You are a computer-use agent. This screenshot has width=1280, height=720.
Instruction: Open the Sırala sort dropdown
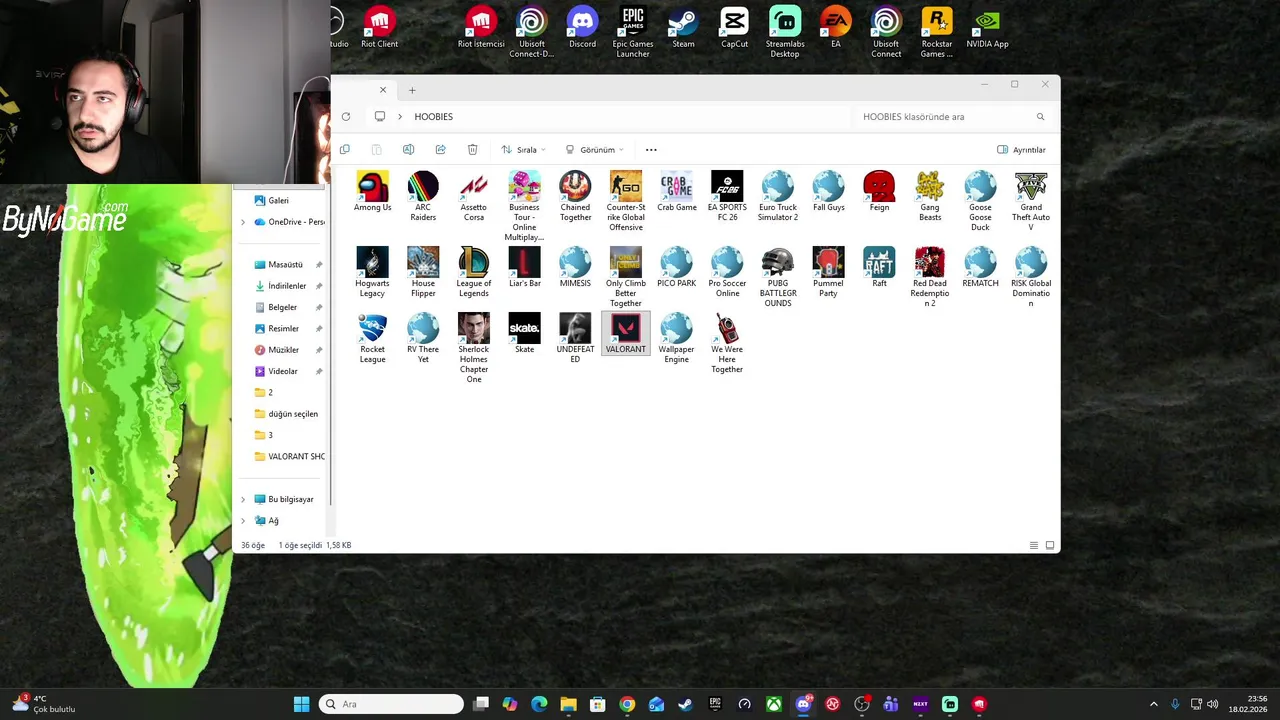click(x=524, y=150)
